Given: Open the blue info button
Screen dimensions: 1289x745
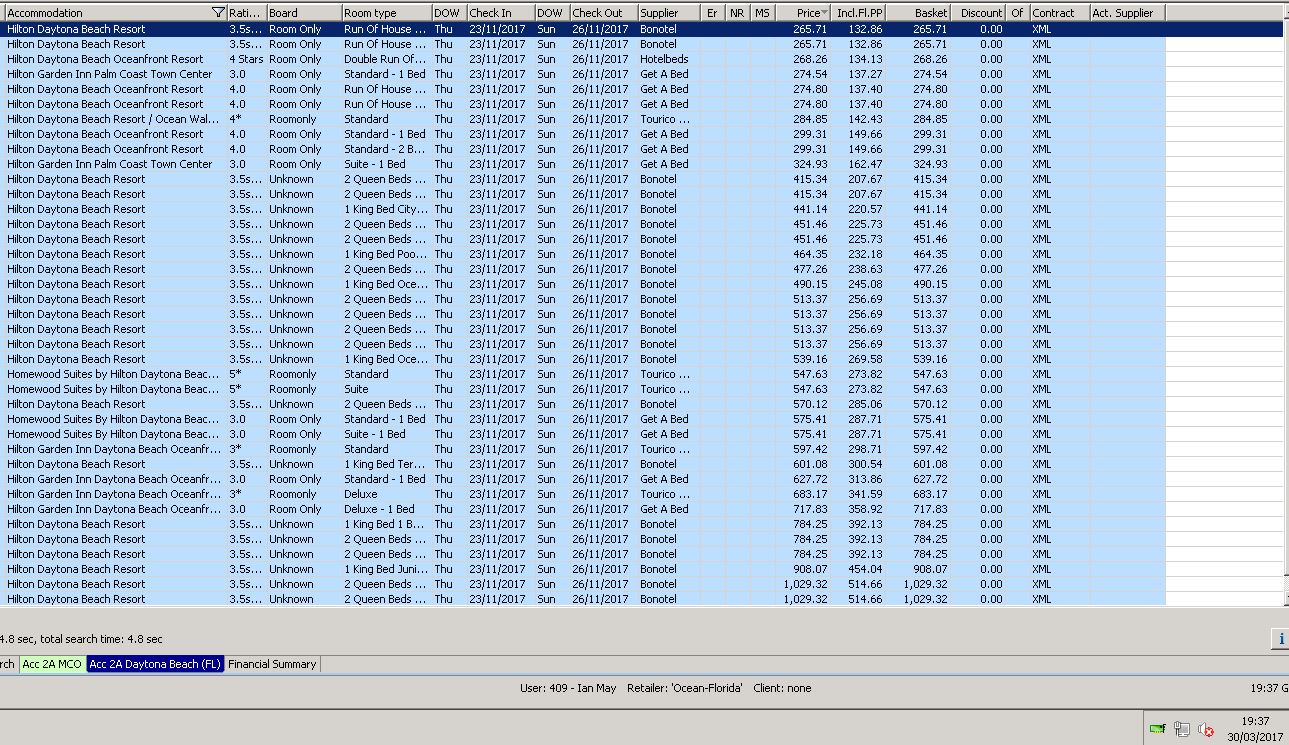Looking at the screenshot, I should tap(1280, 639).
